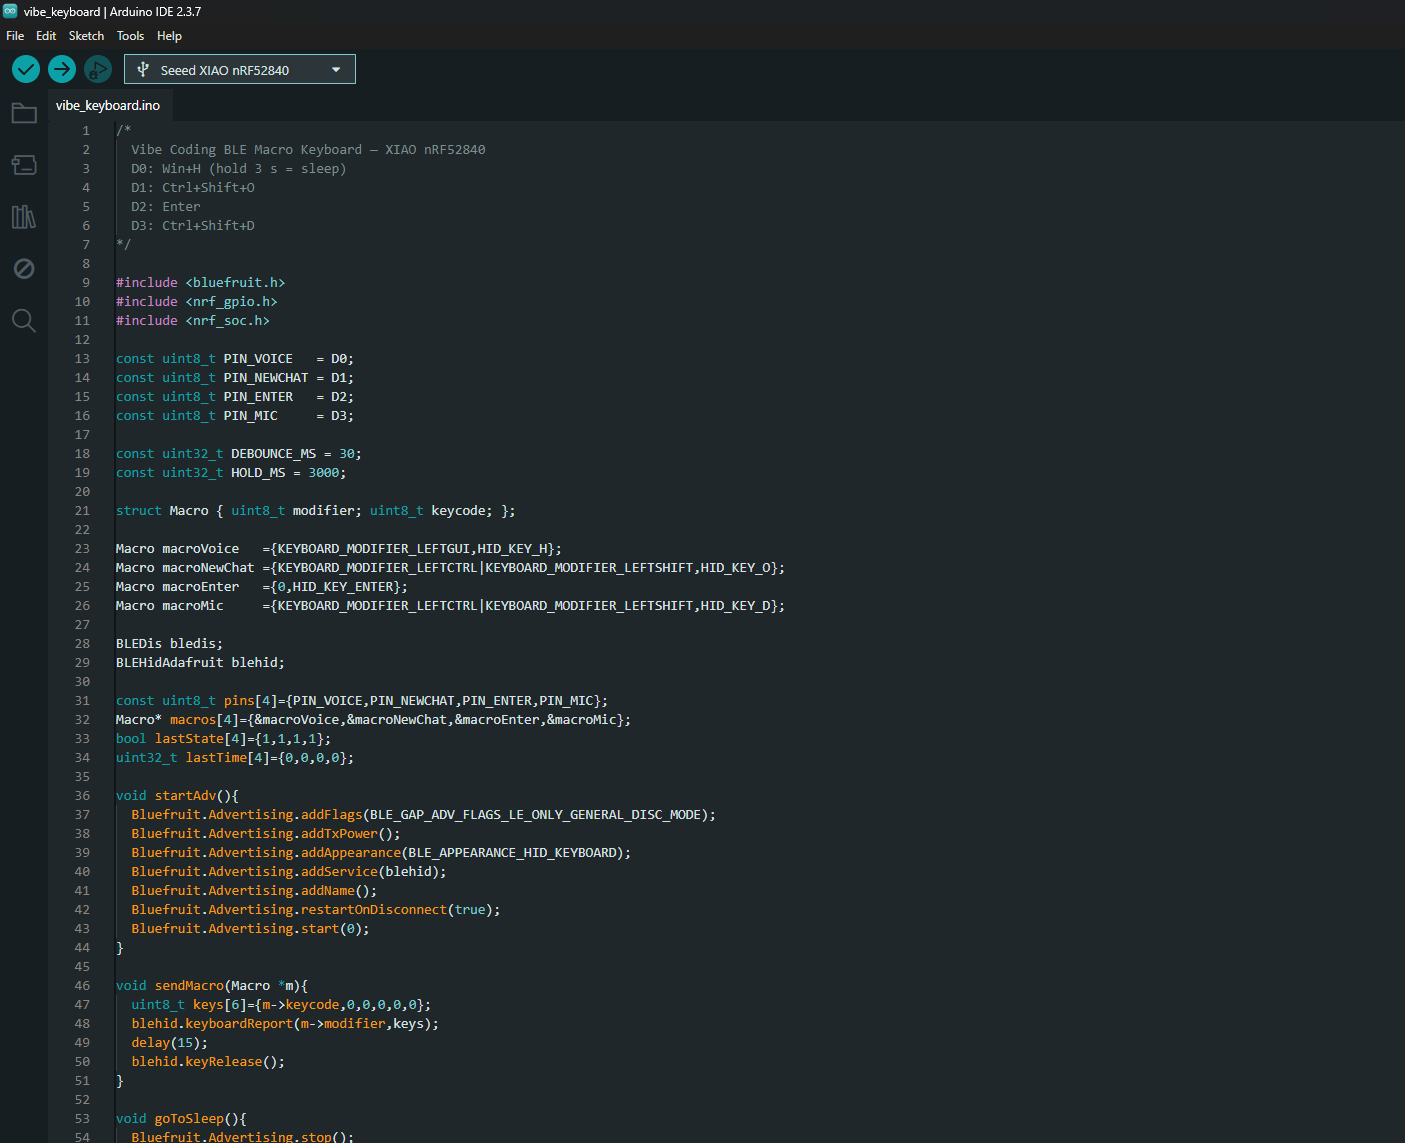Open the Debug sidebar panel icon
The height and width of the screenshot is (1143, 1405).
coord(24,269)
